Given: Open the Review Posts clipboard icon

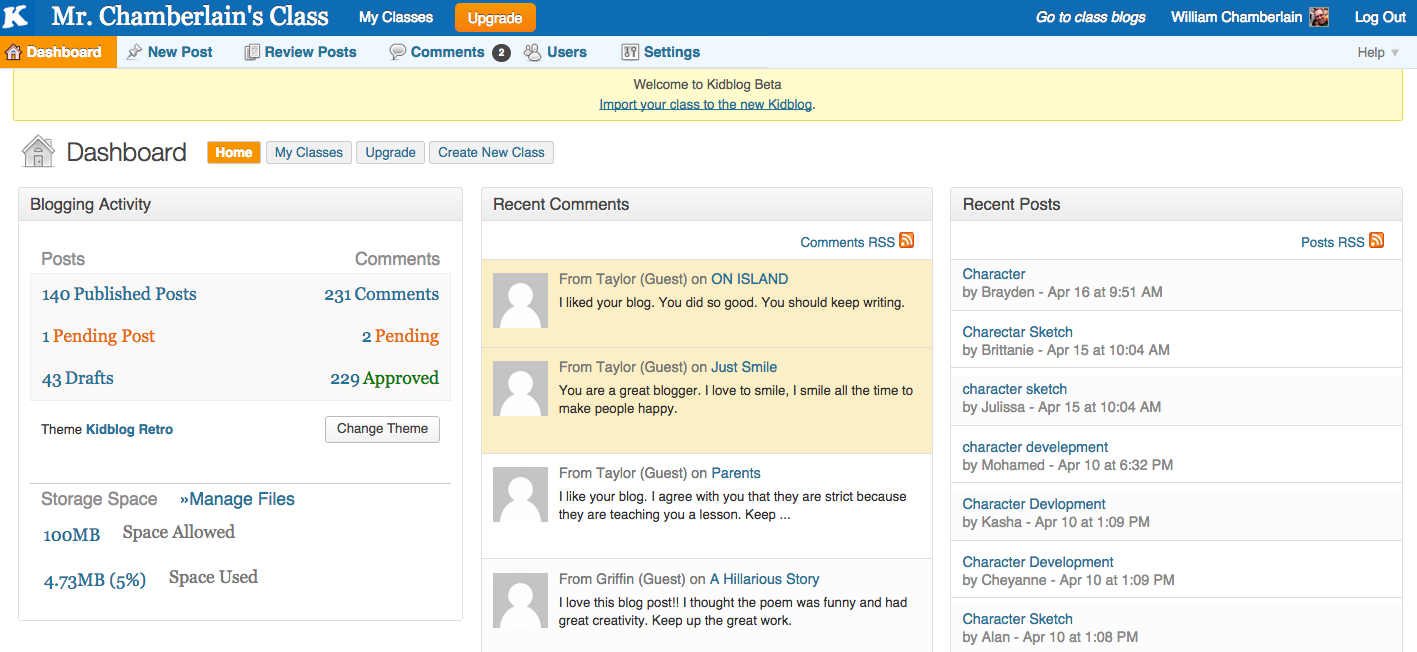Looking at the screenshot, I should 250,51.
